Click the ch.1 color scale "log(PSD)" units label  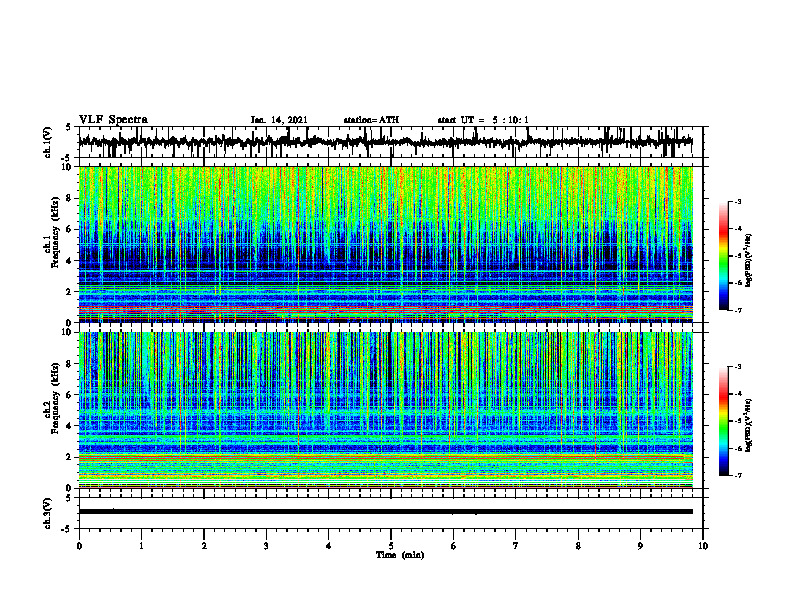(x=749, y=261)
